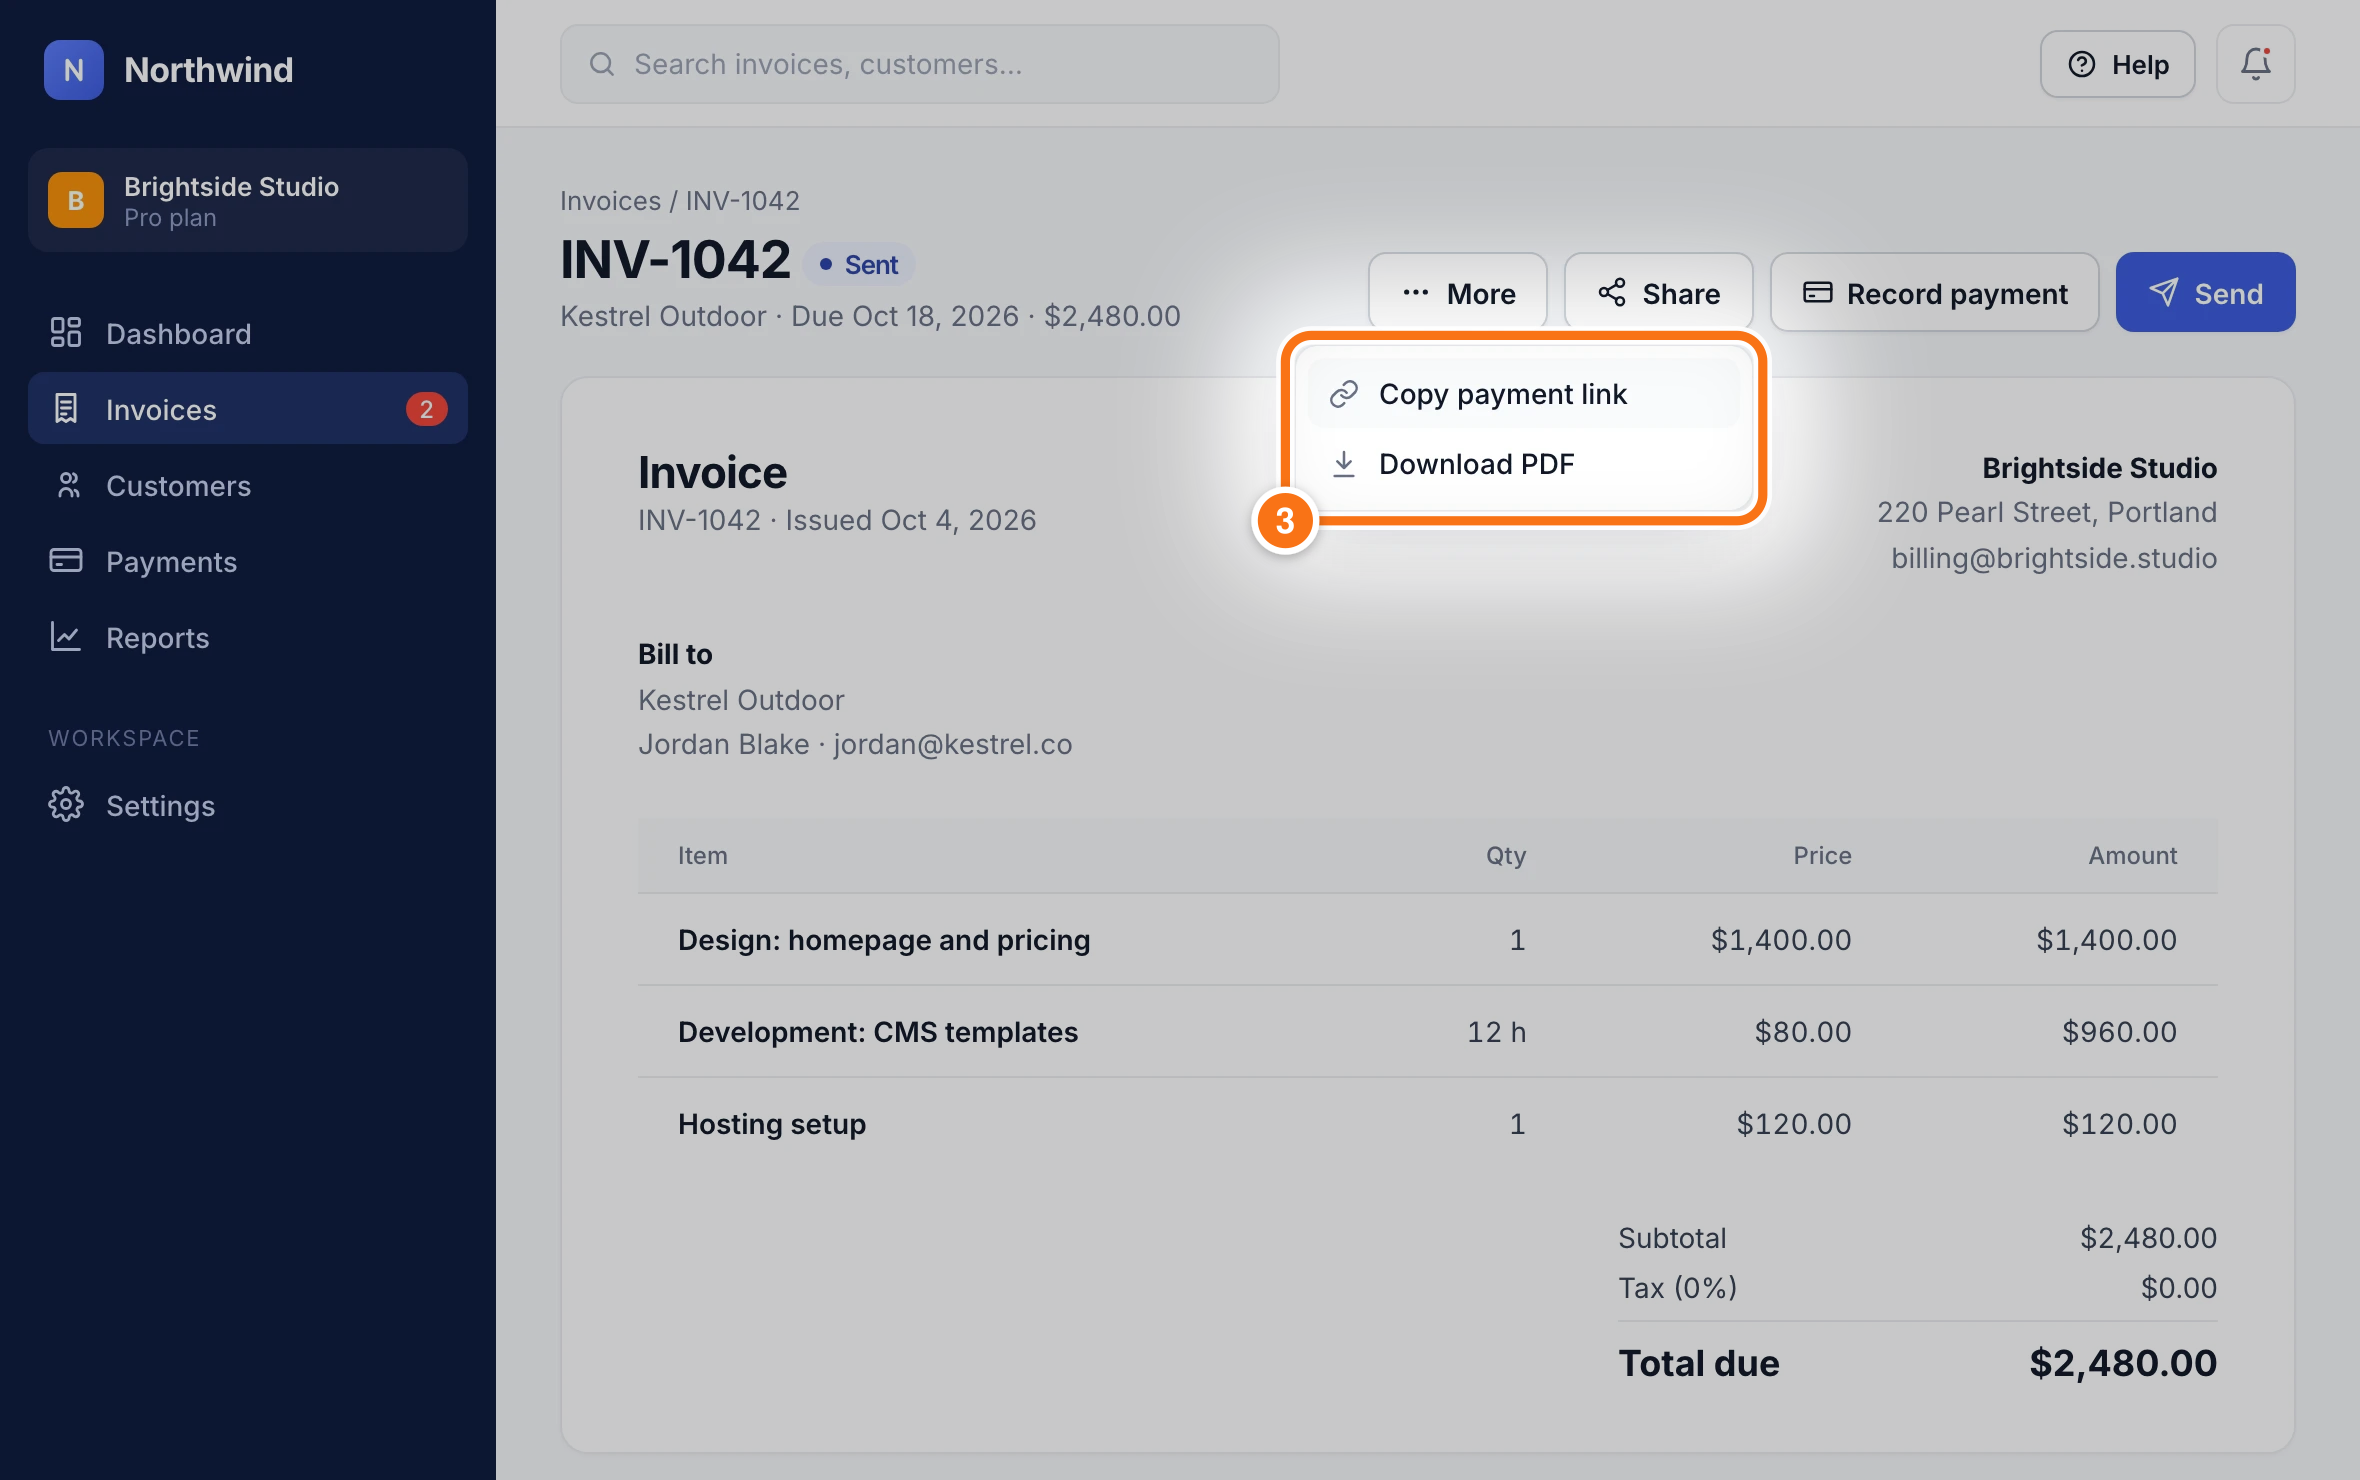Click the Record payment button
This screenshot has height=1480, width=2360.
(x=1934, y=293)
